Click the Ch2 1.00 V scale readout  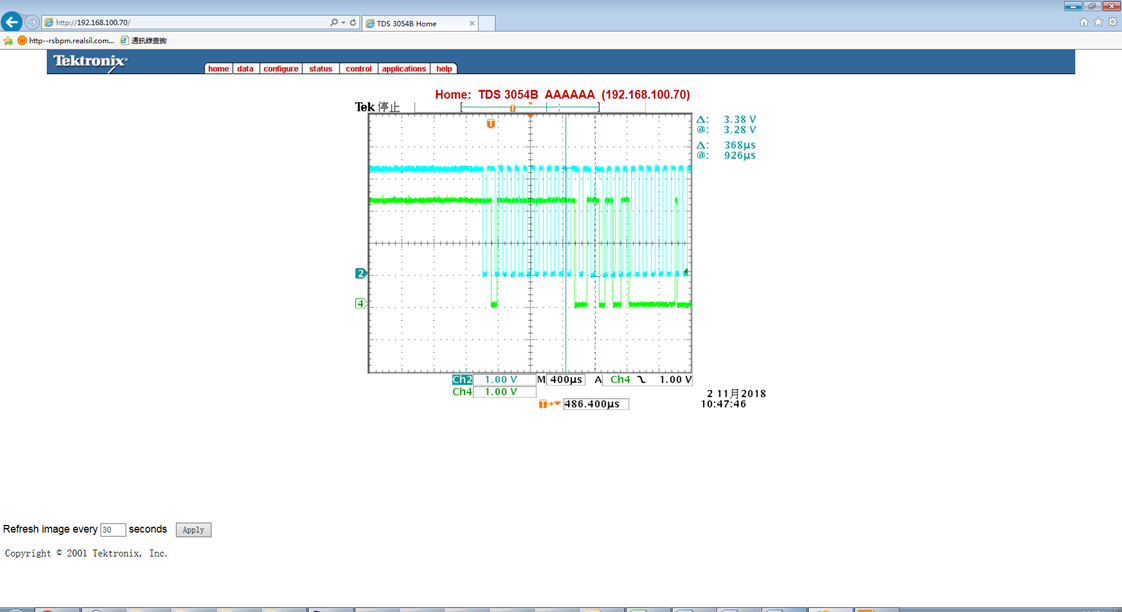point(494,379)
